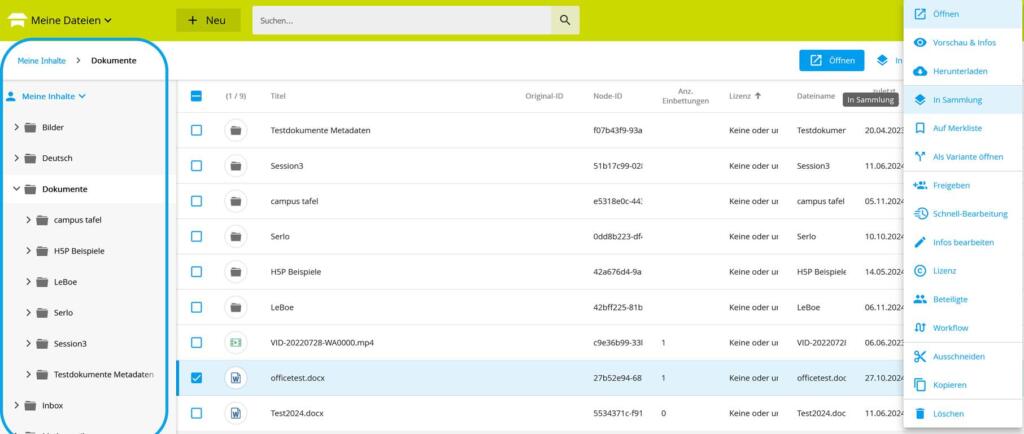Click the scissors icon for Ausschneiden
This screenshot has height=434, width=1024.
click(920, 356)
